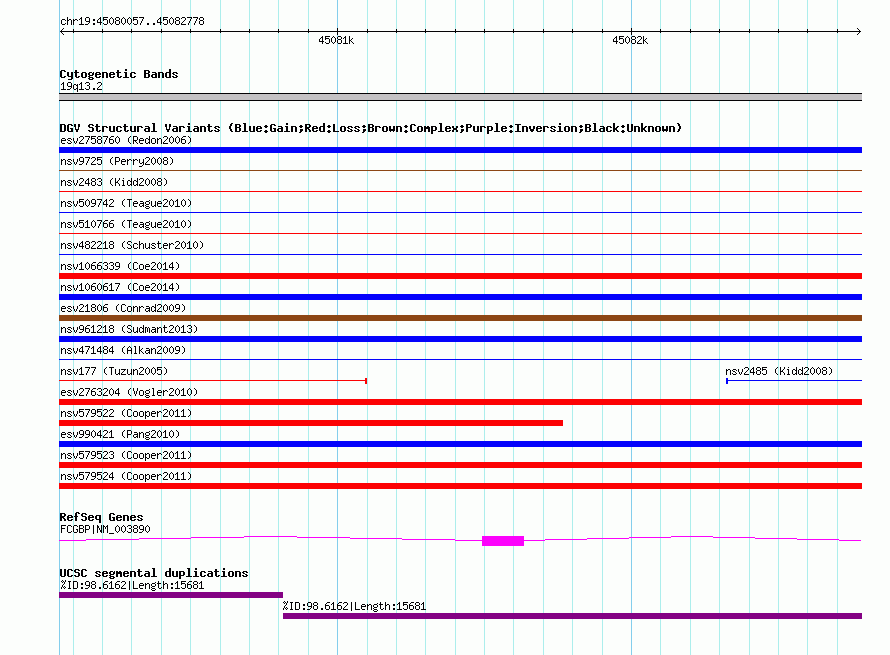Click the red bar under nsv579524
890x655 pixels.
point(460,486)
